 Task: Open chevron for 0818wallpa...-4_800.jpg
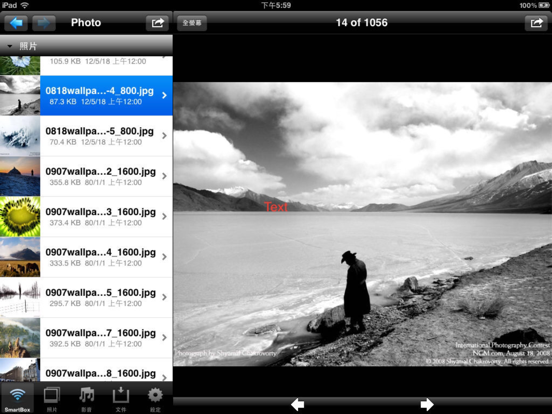[x=164, y=95]
